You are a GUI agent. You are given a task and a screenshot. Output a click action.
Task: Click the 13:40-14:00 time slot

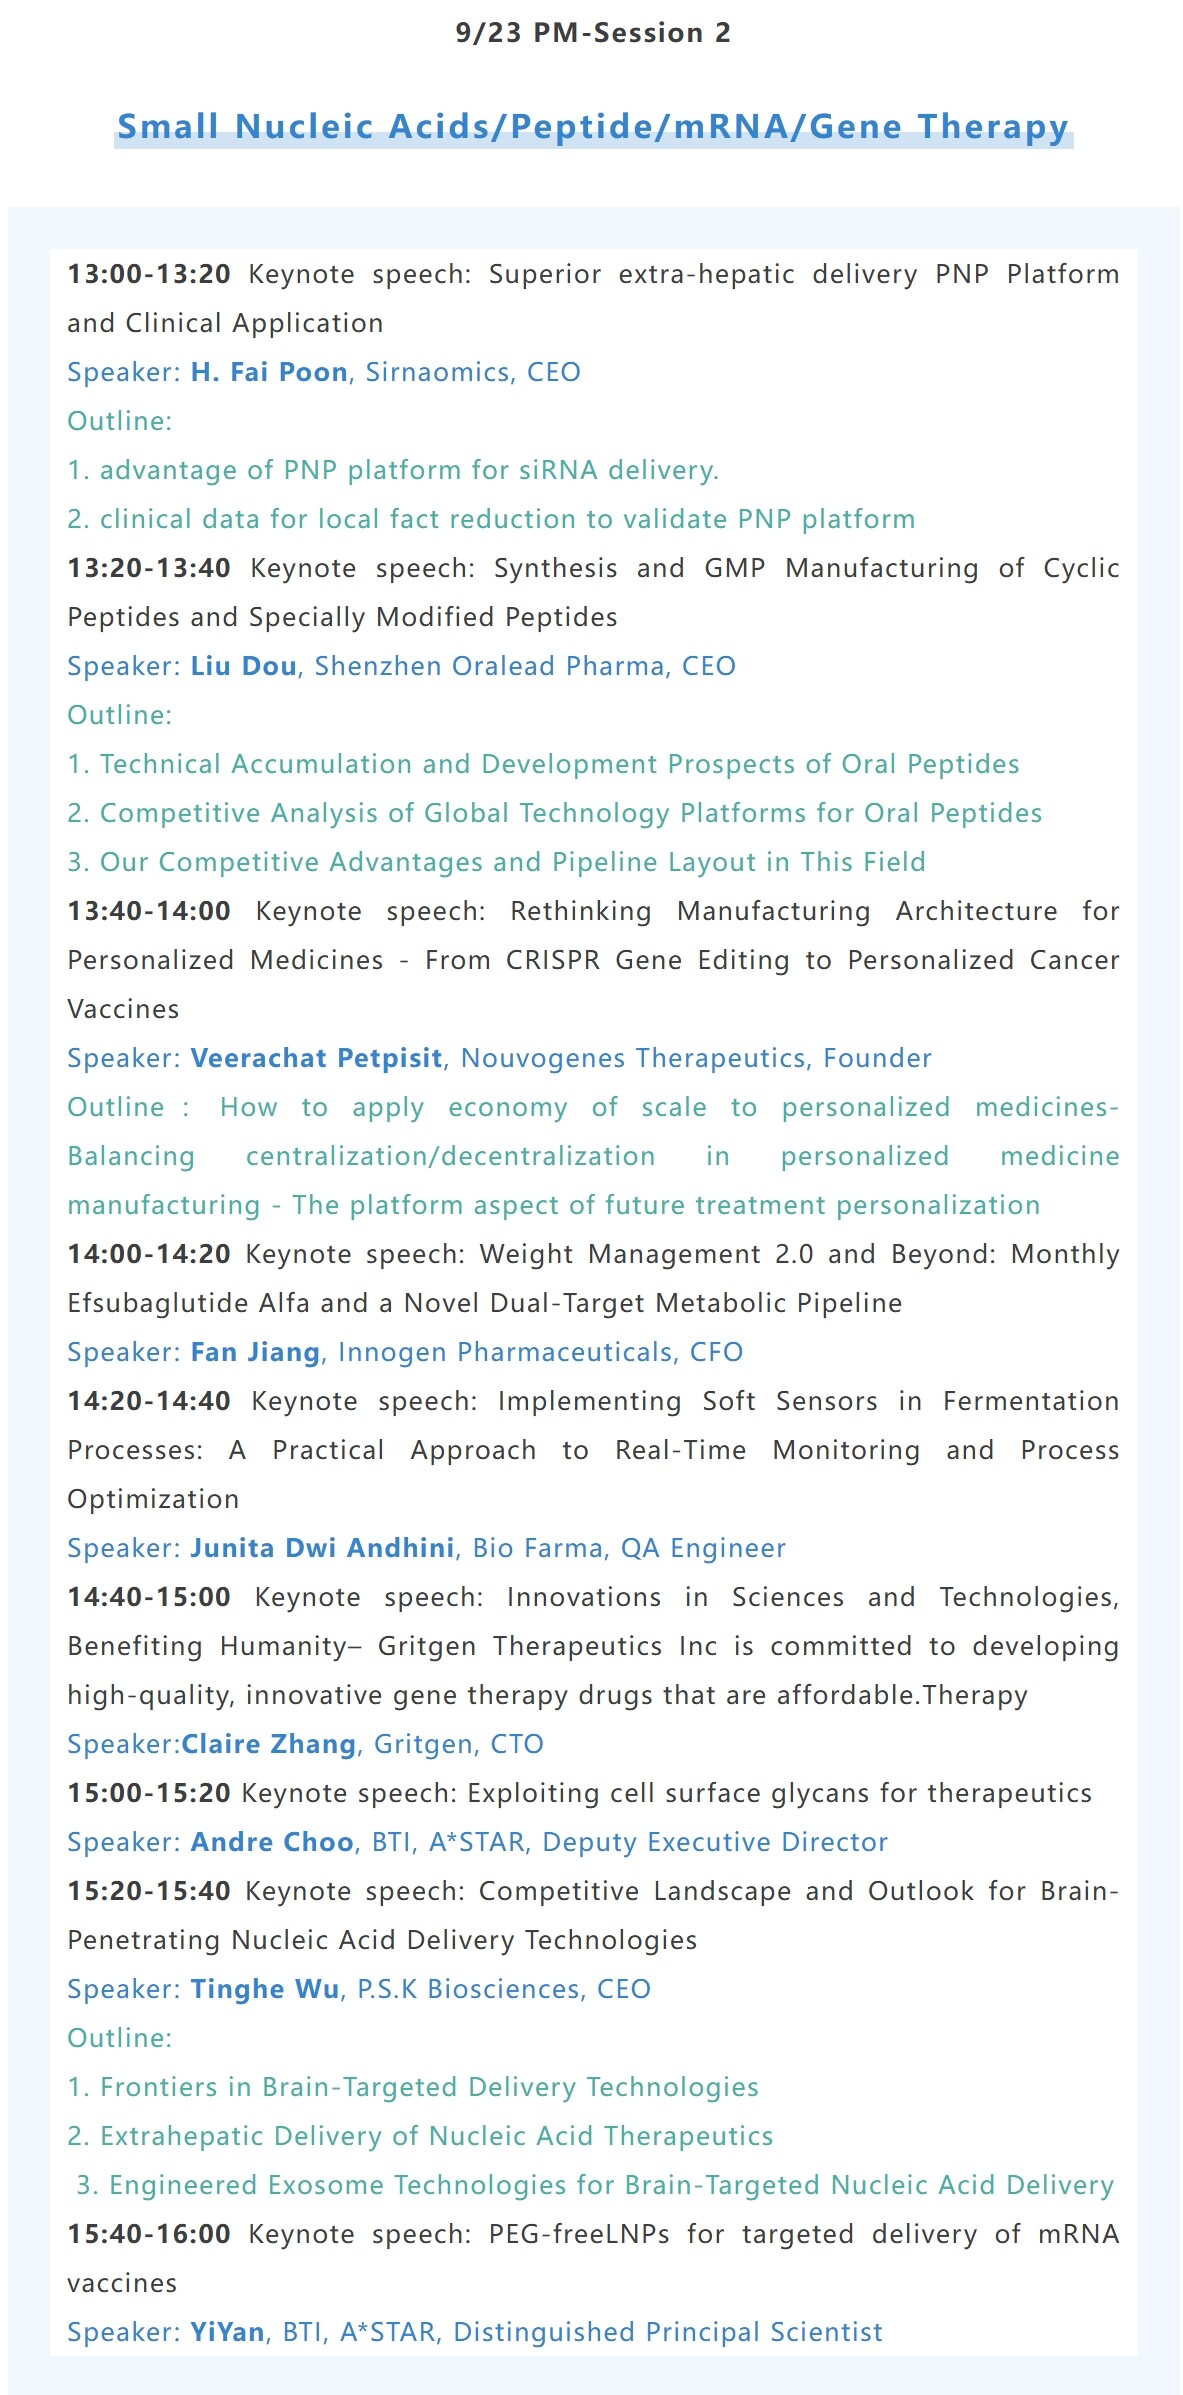click(149, 911)
